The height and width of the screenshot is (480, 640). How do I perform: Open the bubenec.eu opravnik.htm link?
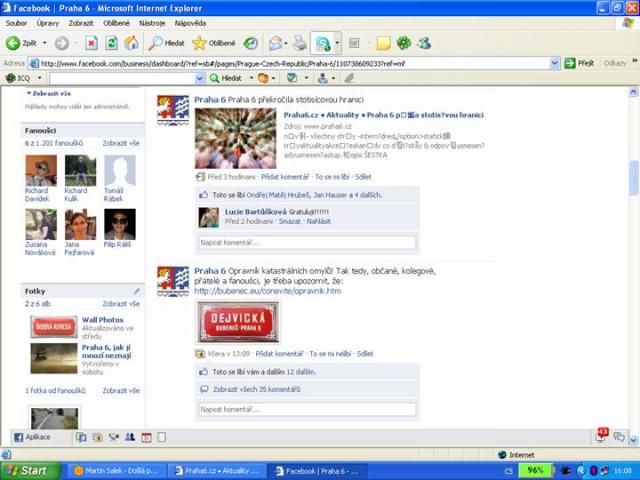[x=268, y=291]
